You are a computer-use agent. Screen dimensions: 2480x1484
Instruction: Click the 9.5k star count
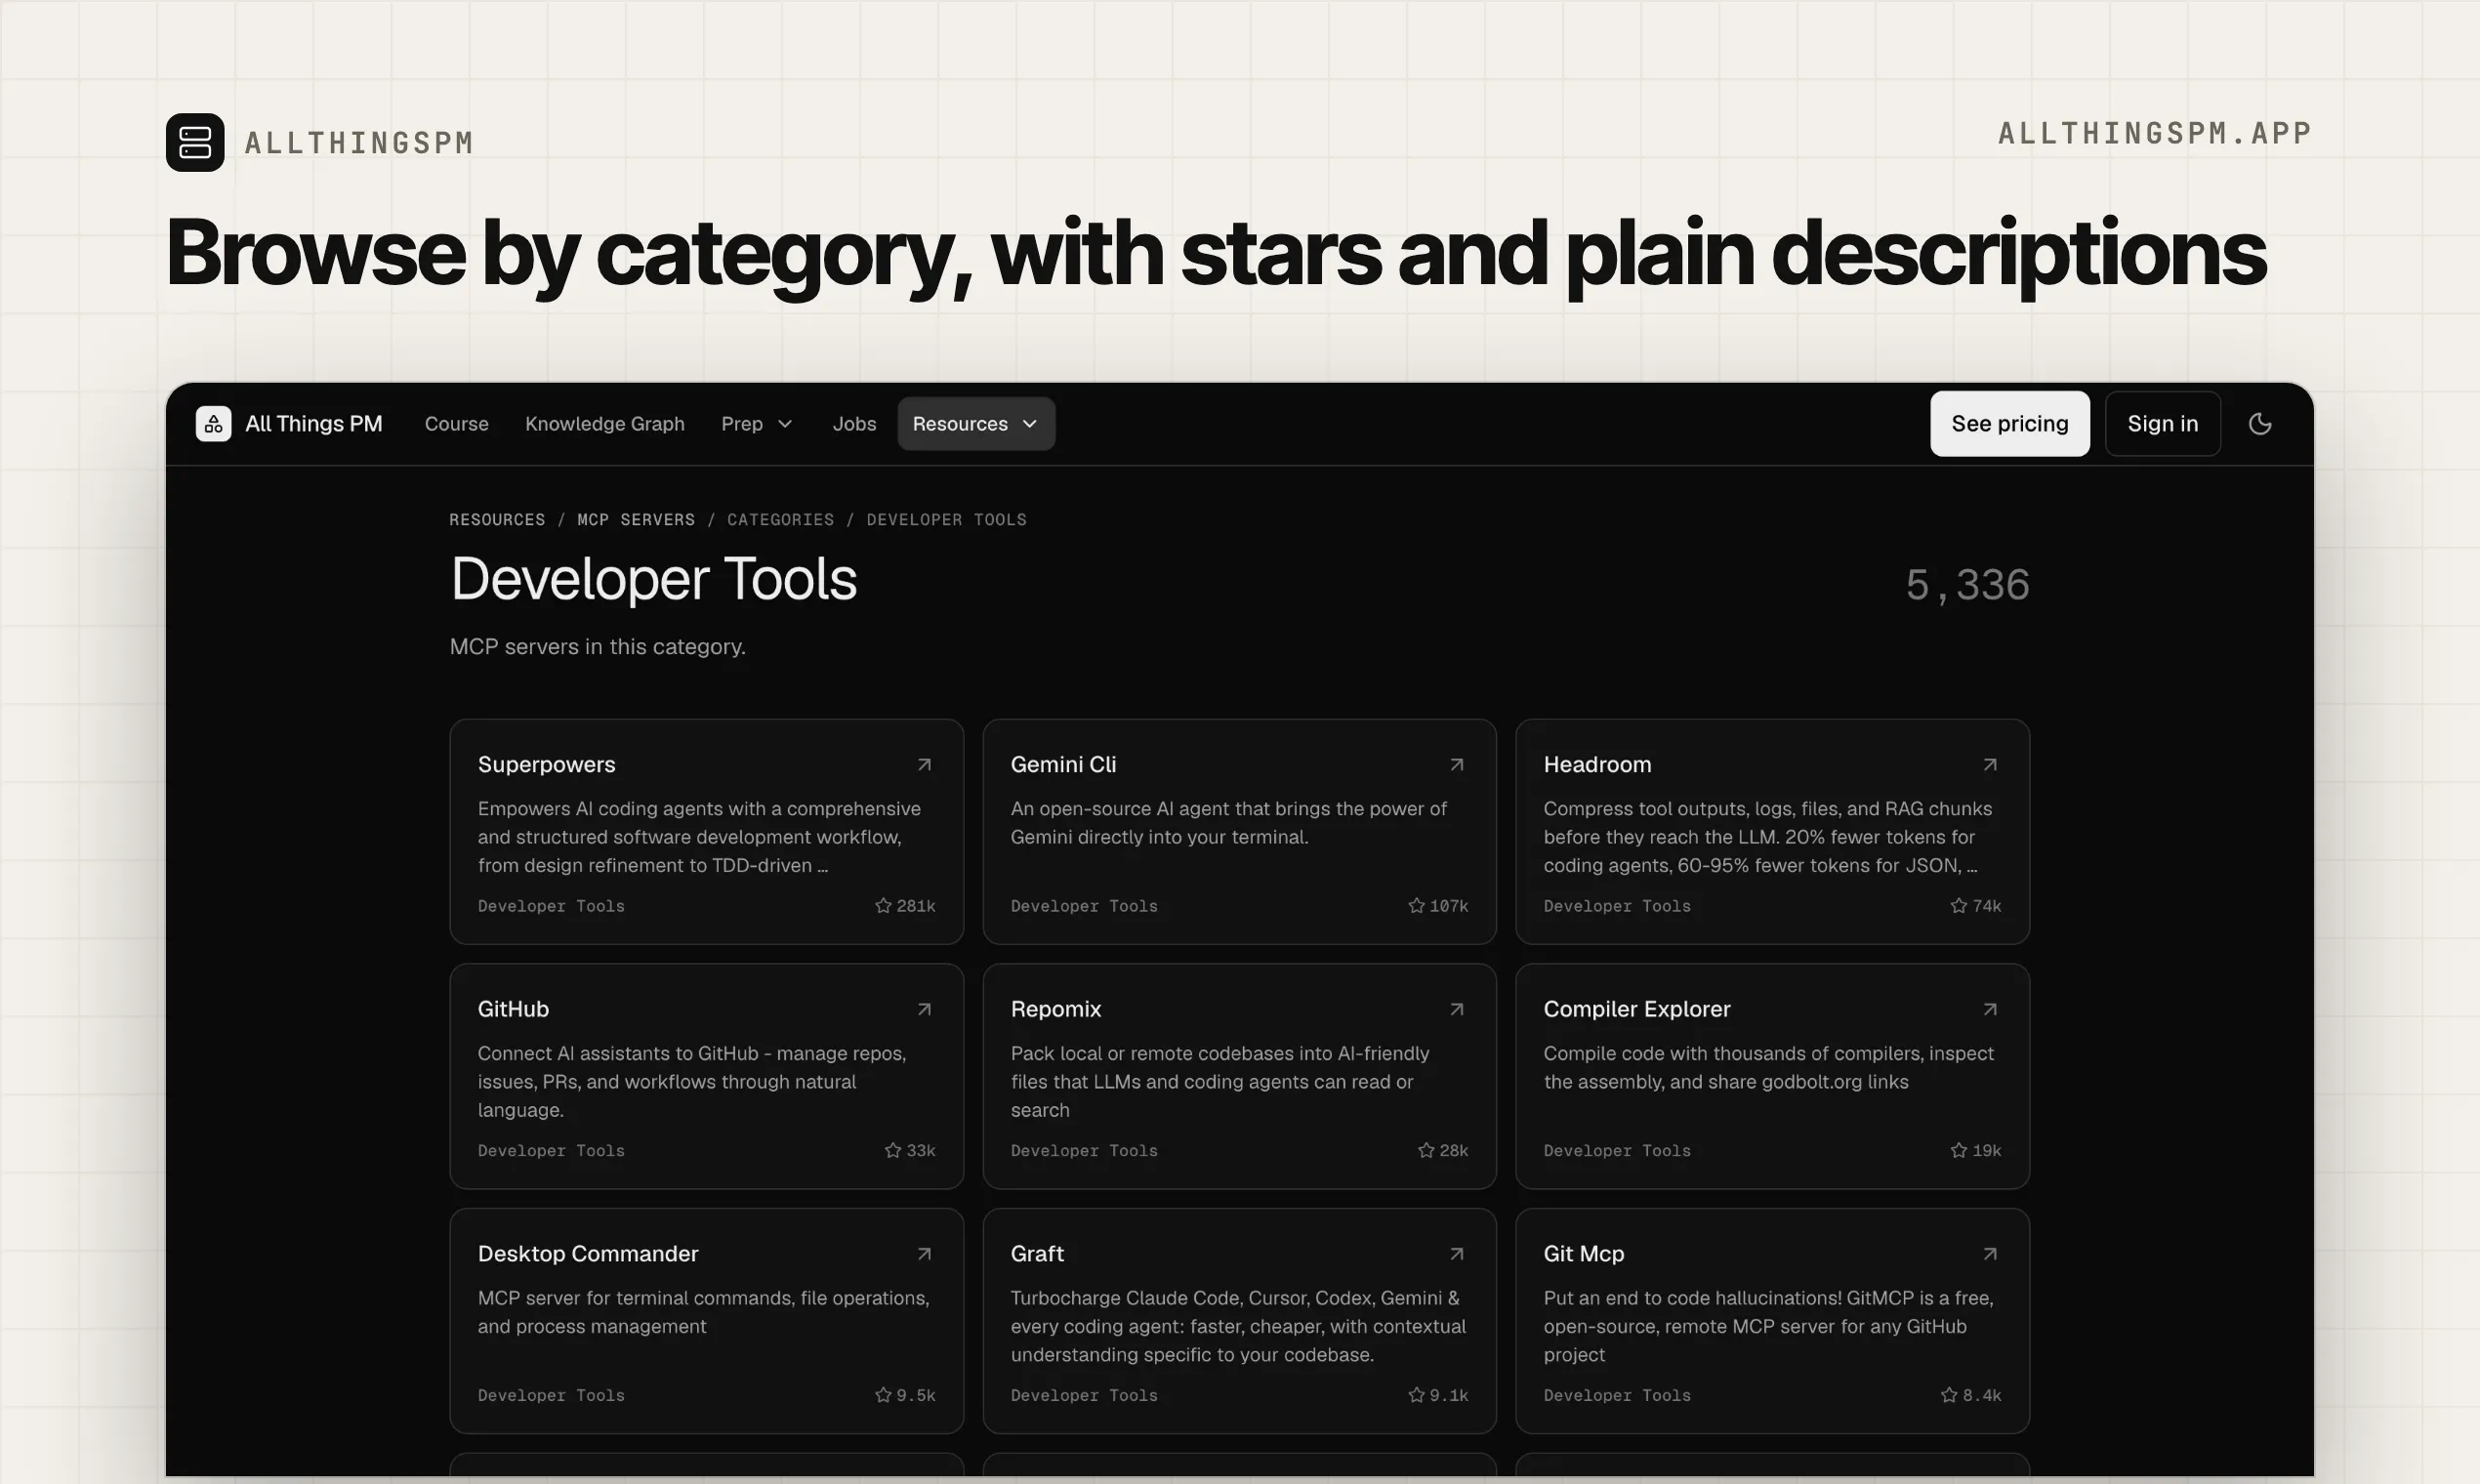pyautogui.click(x=916, y=1395)
